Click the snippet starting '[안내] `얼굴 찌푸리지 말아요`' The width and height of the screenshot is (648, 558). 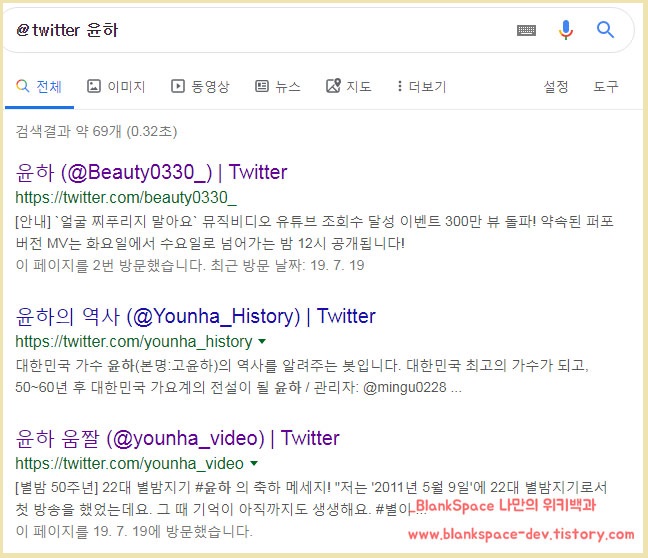pos(314,232)
